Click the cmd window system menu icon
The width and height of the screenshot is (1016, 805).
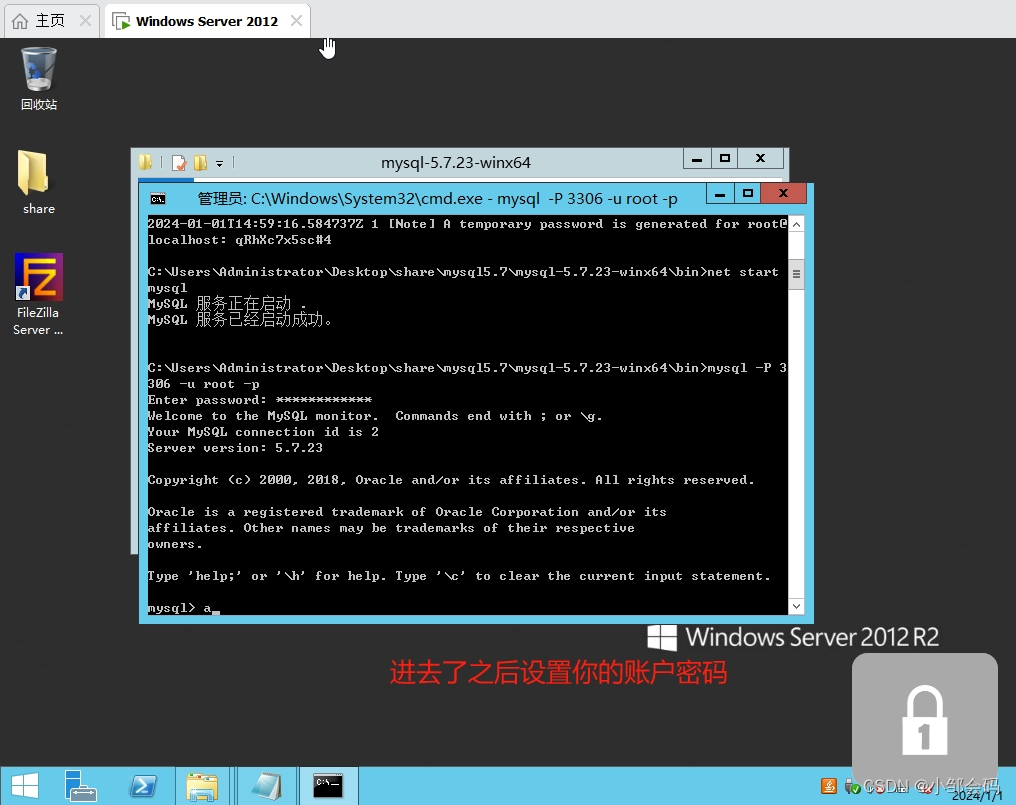click(158, 199)
